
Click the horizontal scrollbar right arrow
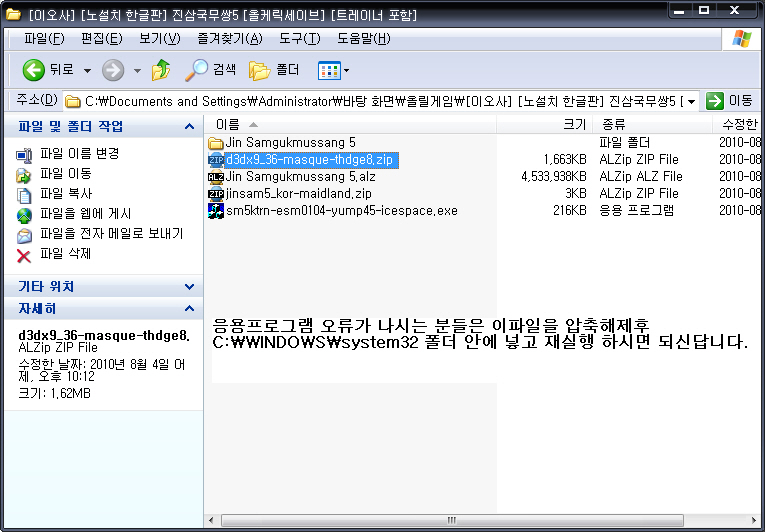(755, 520)
